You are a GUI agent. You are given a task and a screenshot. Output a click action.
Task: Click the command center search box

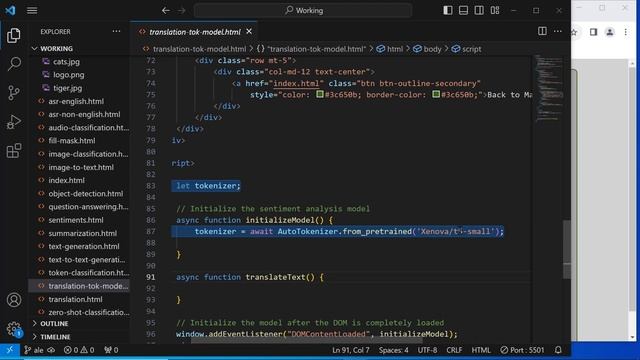303,10
